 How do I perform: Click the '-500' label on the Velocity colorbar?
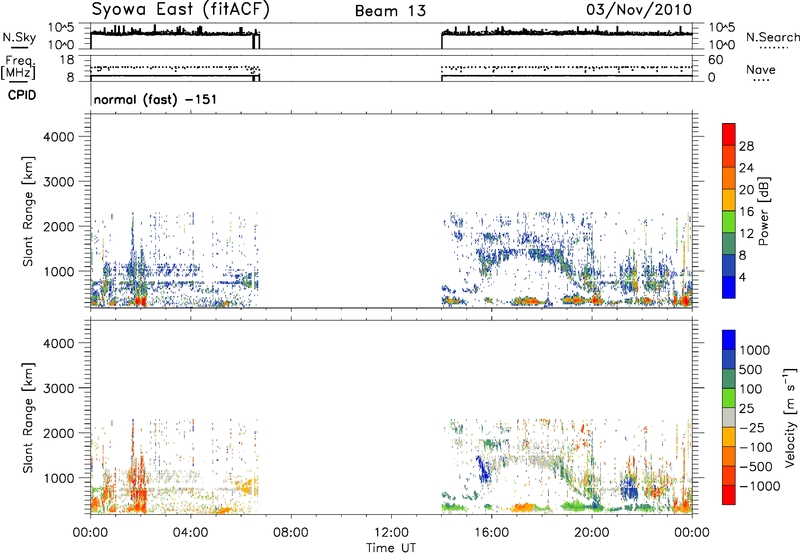756,466
